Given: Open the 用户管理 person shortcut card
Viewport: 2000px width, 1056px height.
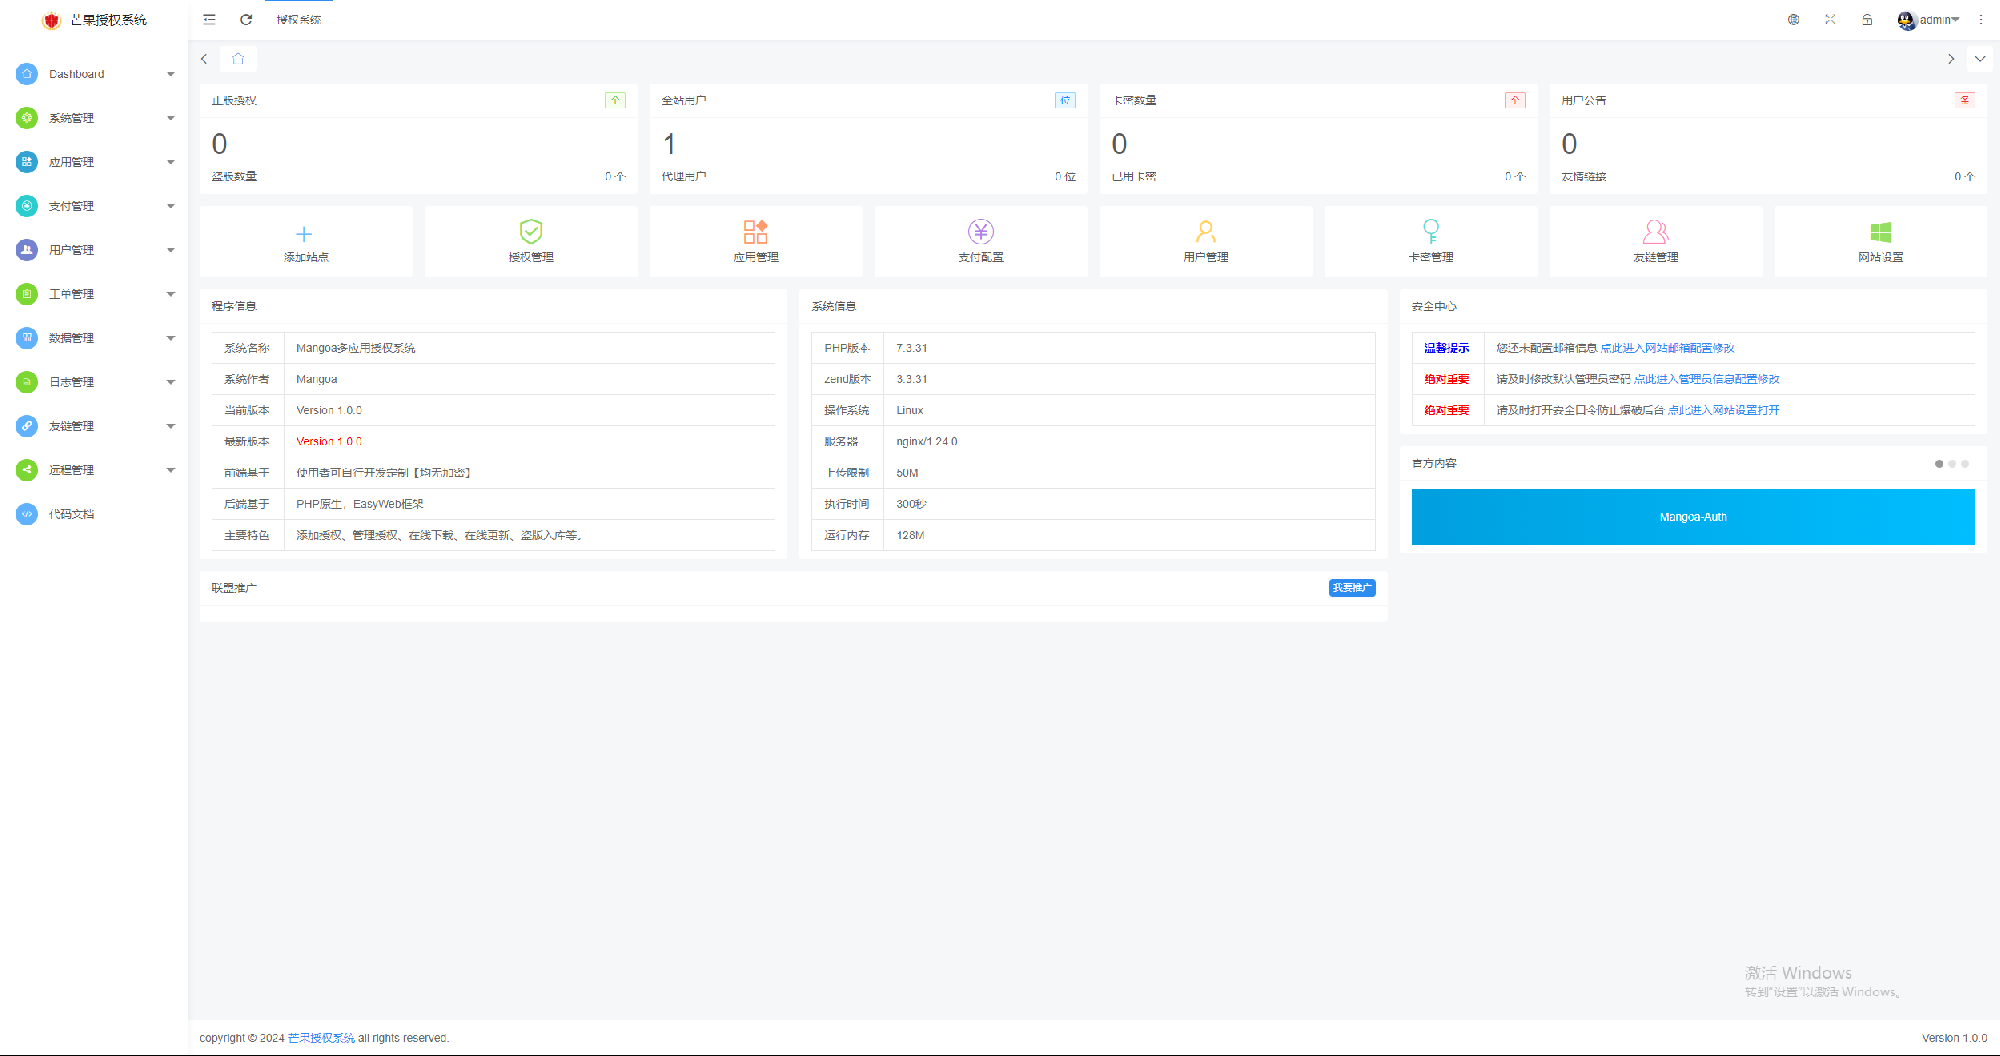Looking at the screenshot, I should [x=1206, y=242].
